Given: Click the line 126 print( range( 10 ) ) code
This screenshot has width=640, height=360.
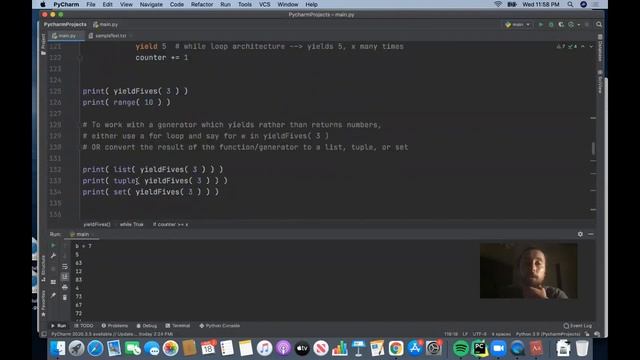Looking at the screenshot, I should pos(127,102).
